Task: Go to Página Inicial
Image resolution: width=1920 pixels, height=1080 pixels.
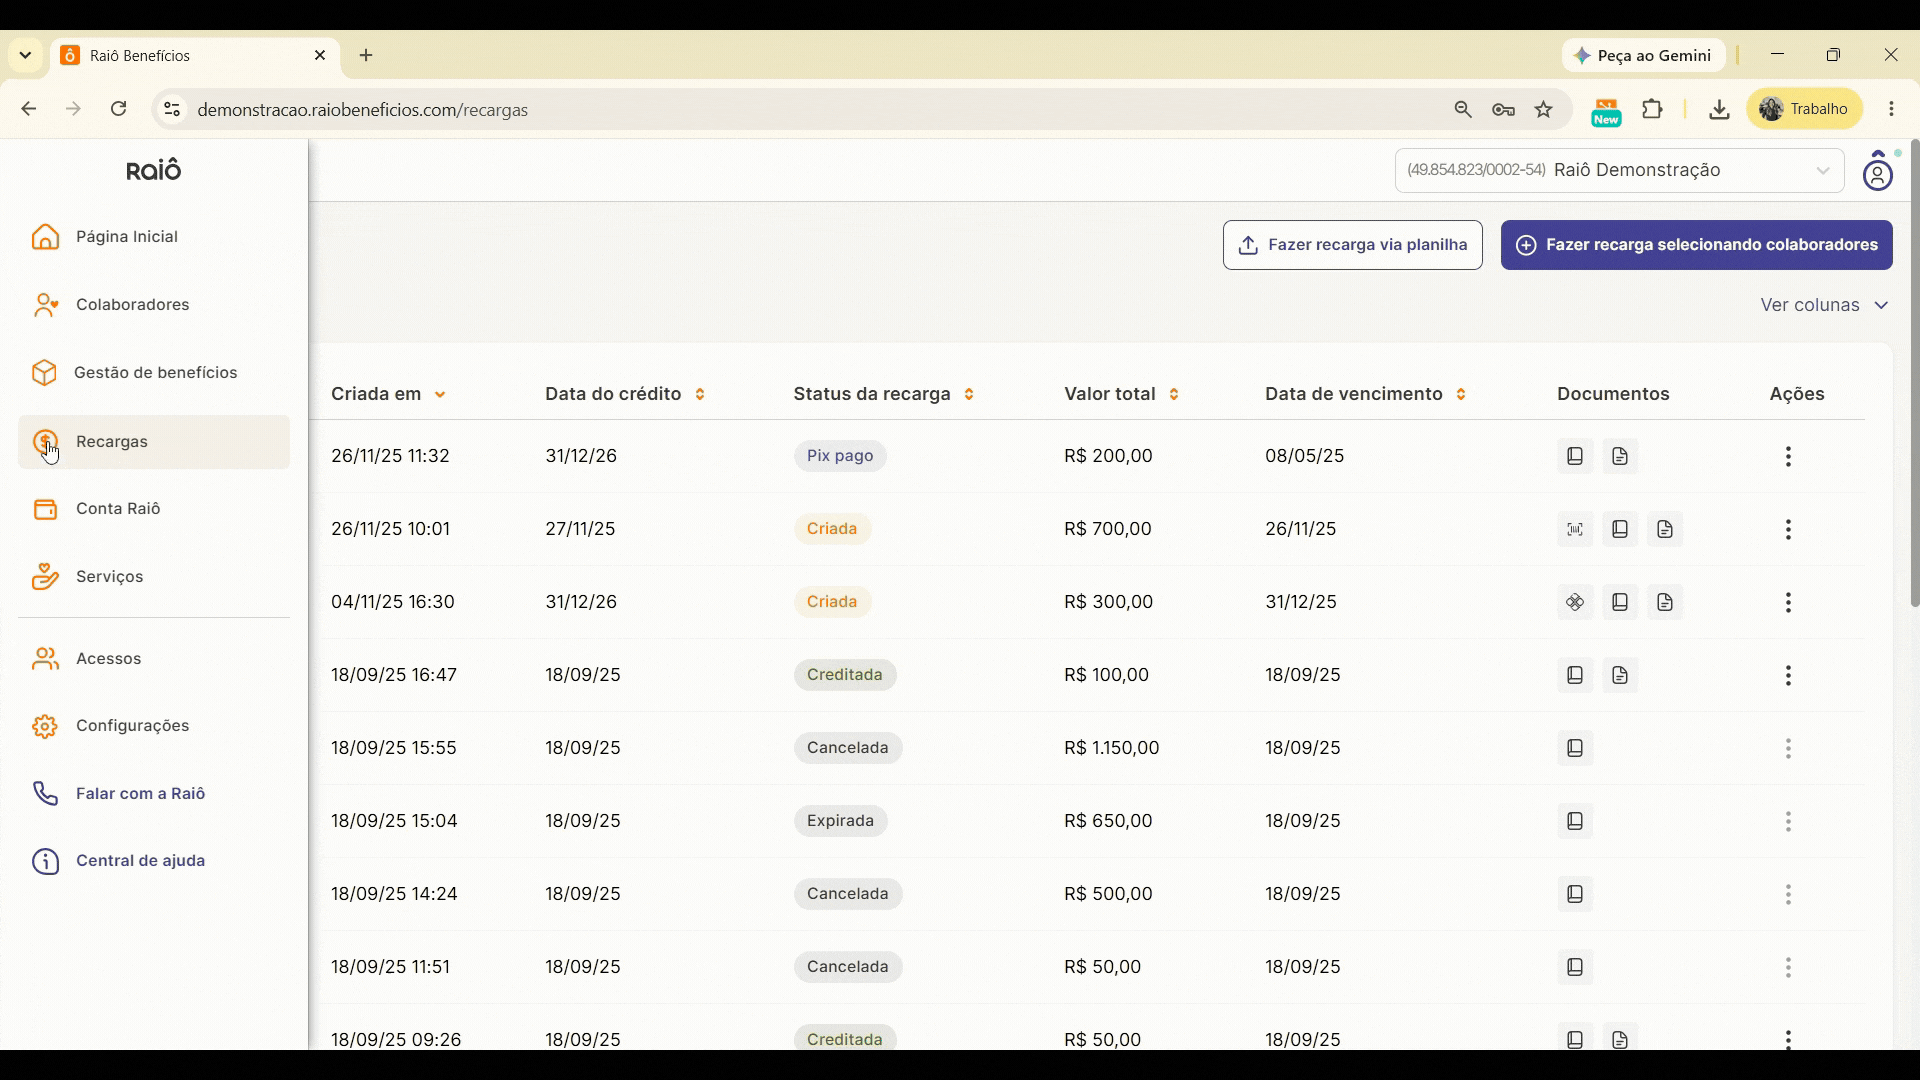Action: (154, 237)
